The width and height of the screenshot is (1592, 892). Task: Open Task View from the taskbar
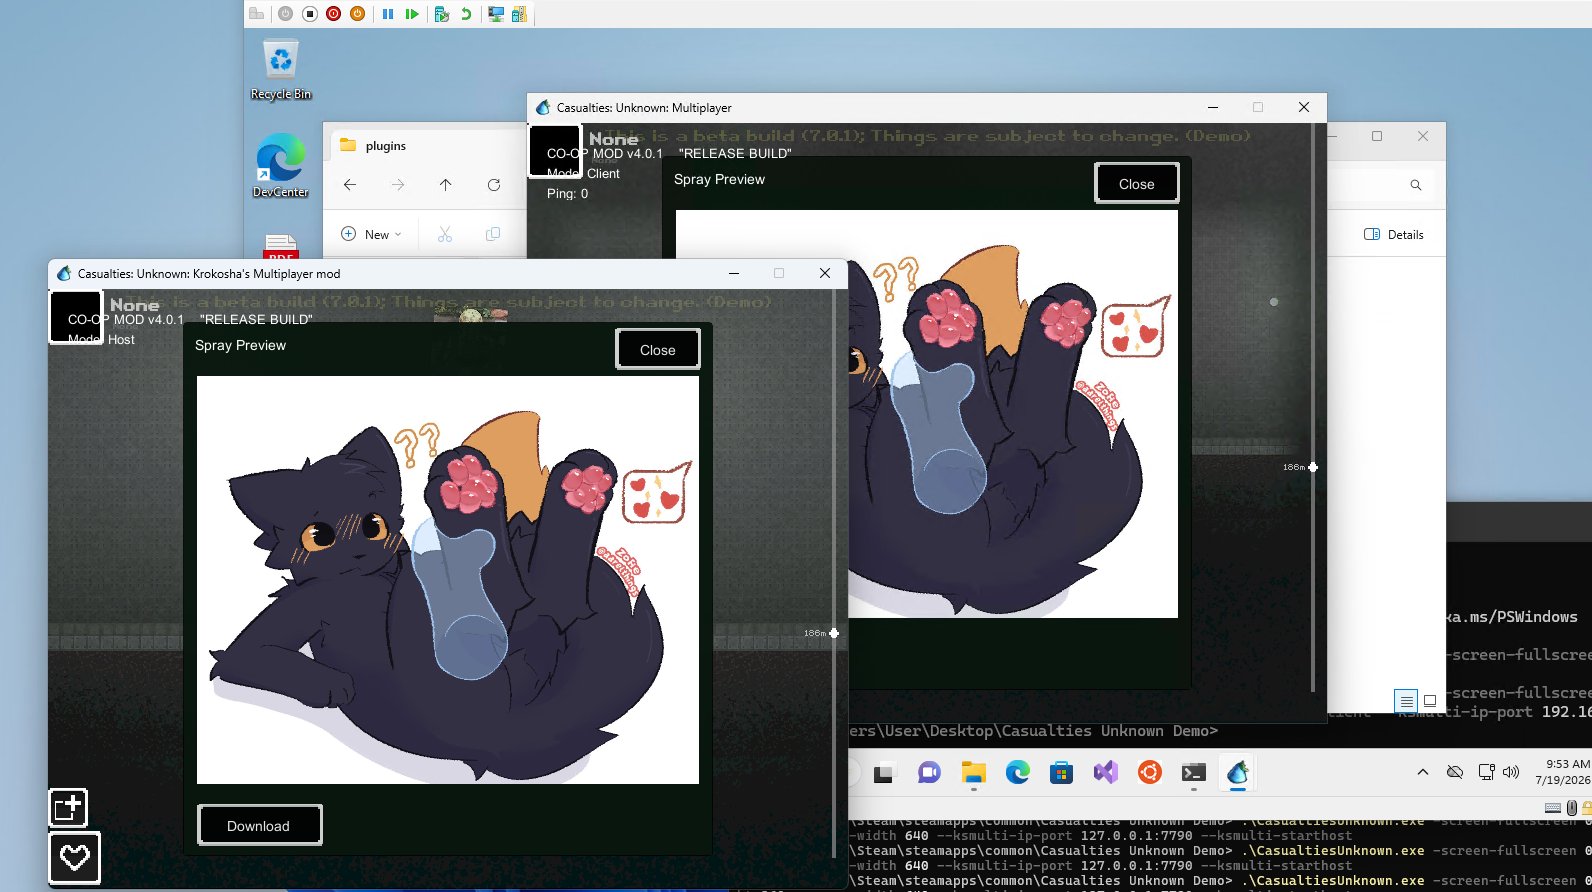click(x=884, y=773)
